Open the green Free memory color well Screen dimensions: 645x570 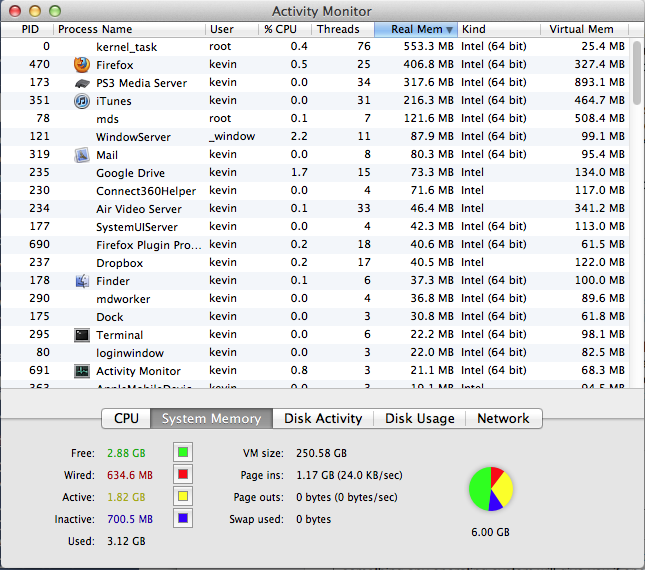pyautogui.click(x=183, y=452)
